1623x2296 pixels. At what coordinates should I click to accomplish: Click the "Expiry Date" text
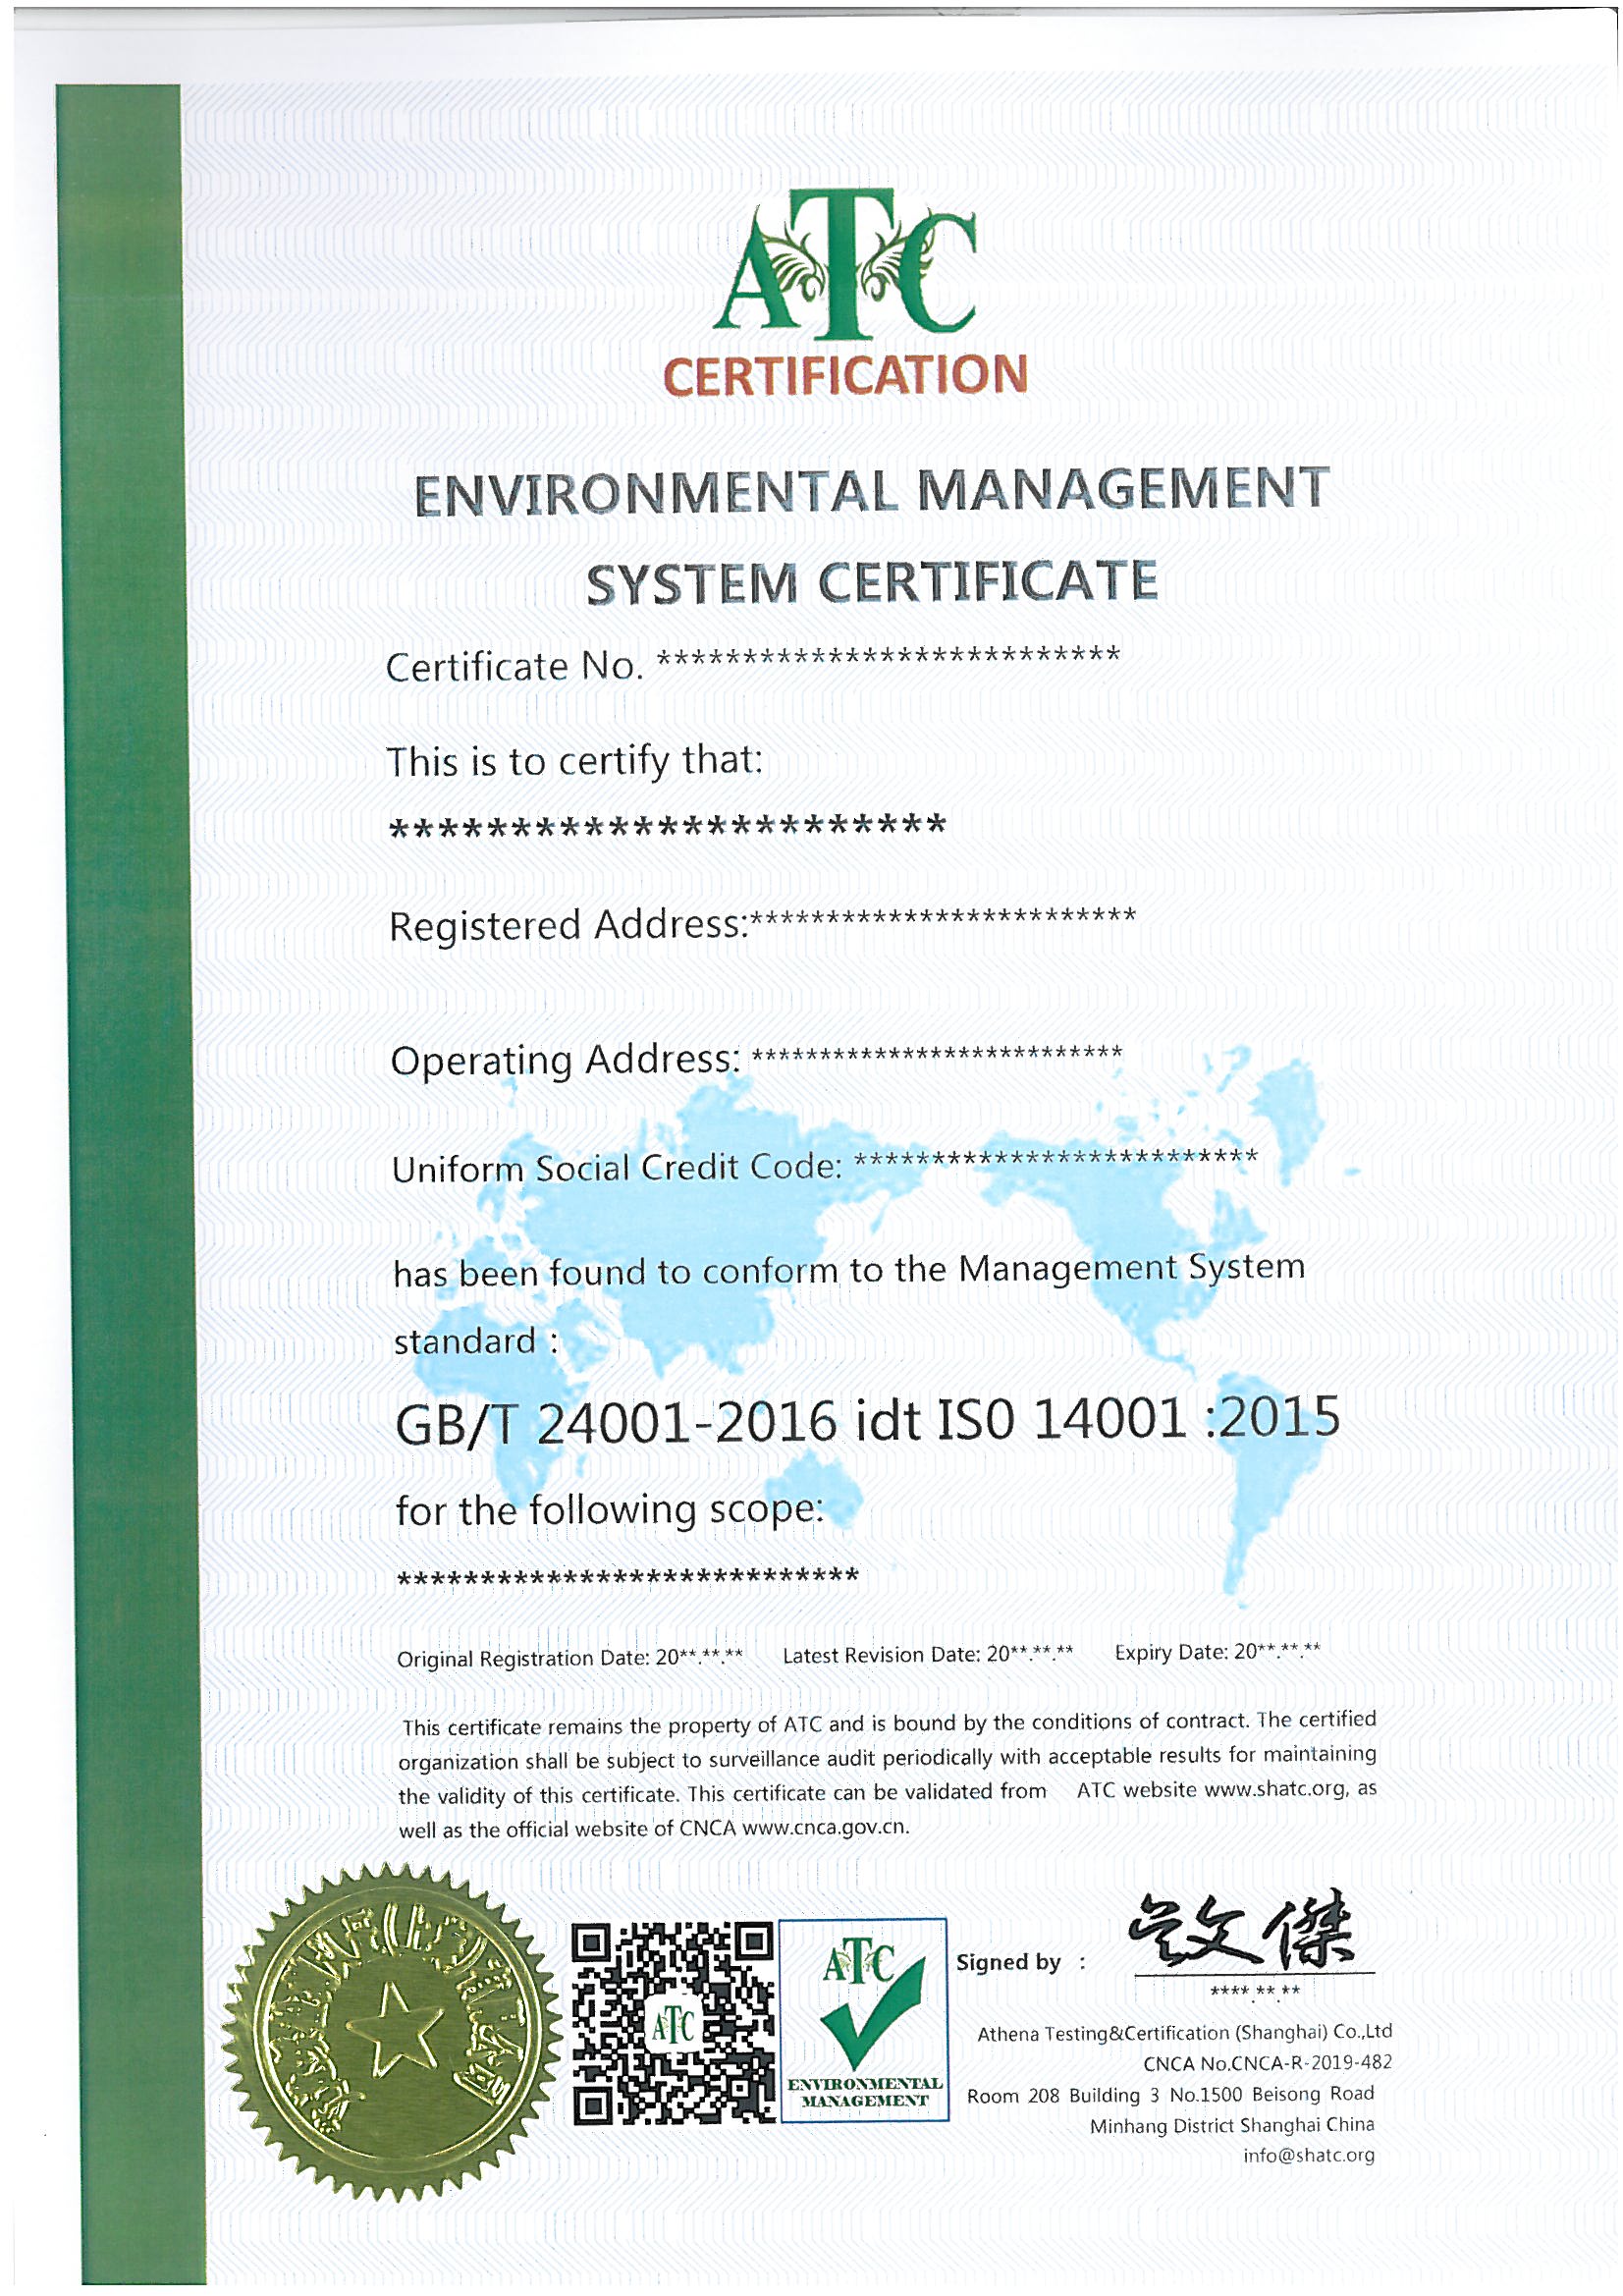pos(1218,1652)
